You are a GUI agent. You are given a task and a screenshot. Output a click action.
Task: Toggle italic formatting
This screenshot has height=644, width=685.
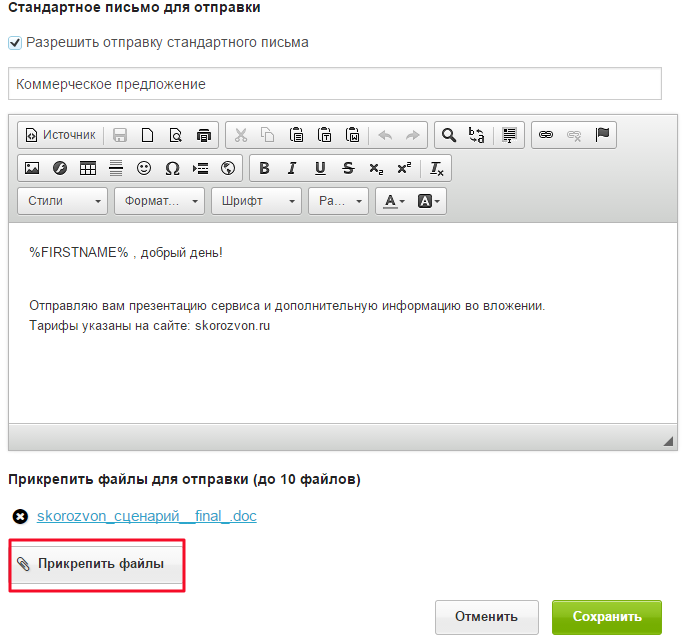(292, 168)
